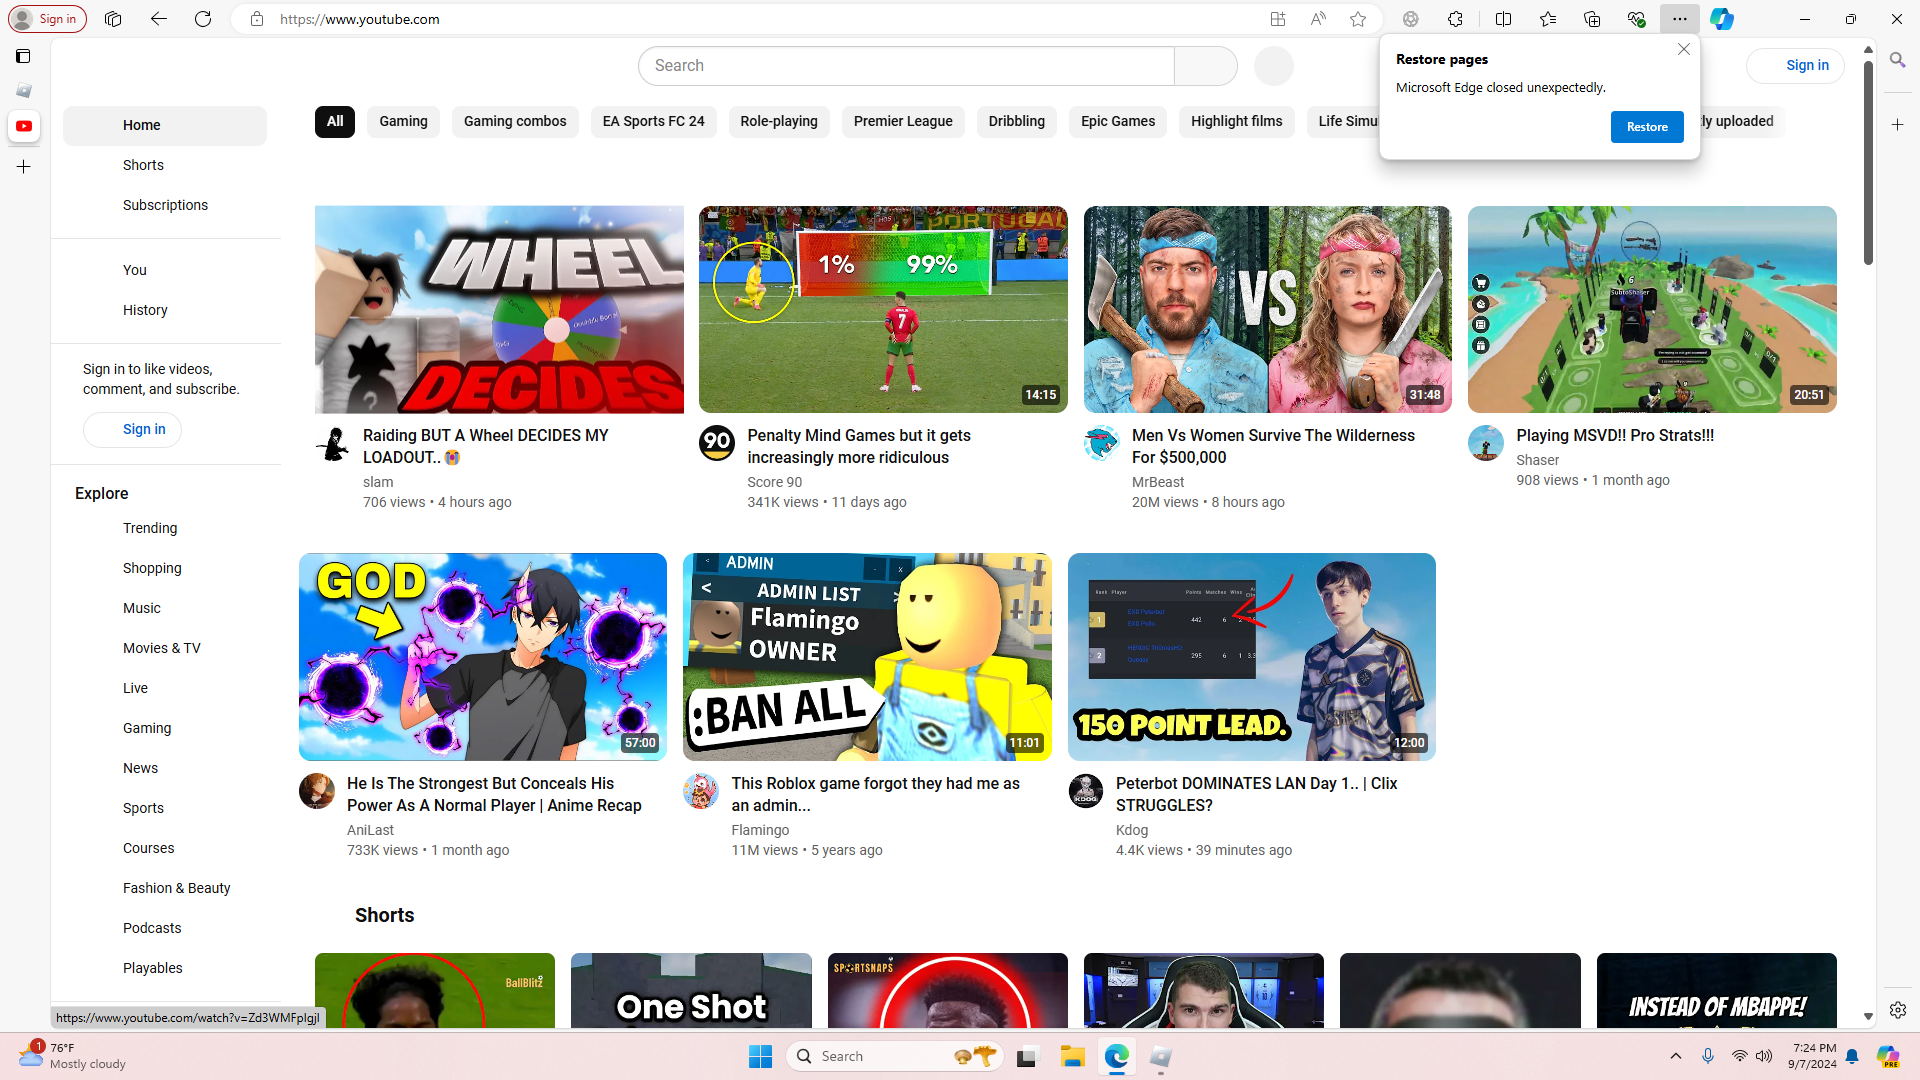Select the Premier League filter chip

pyautogui.click(x=902, y=121)
